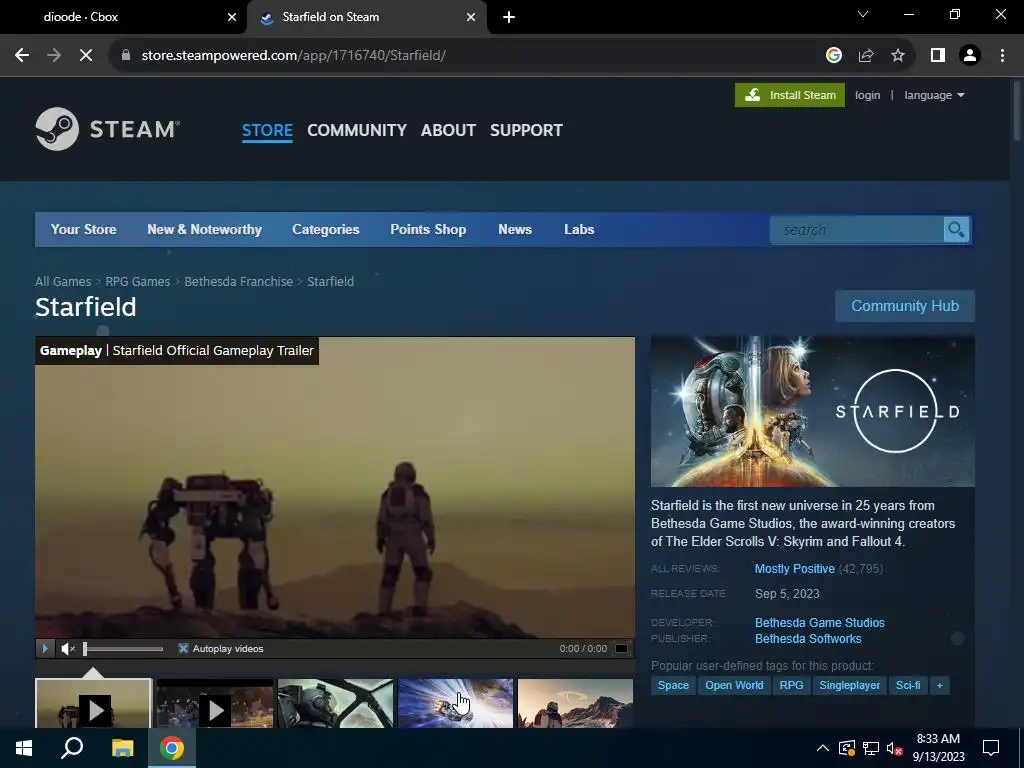Screen dimensions: 1024x768
Task: Select the second video thumbnail
Action: point(214,703)
